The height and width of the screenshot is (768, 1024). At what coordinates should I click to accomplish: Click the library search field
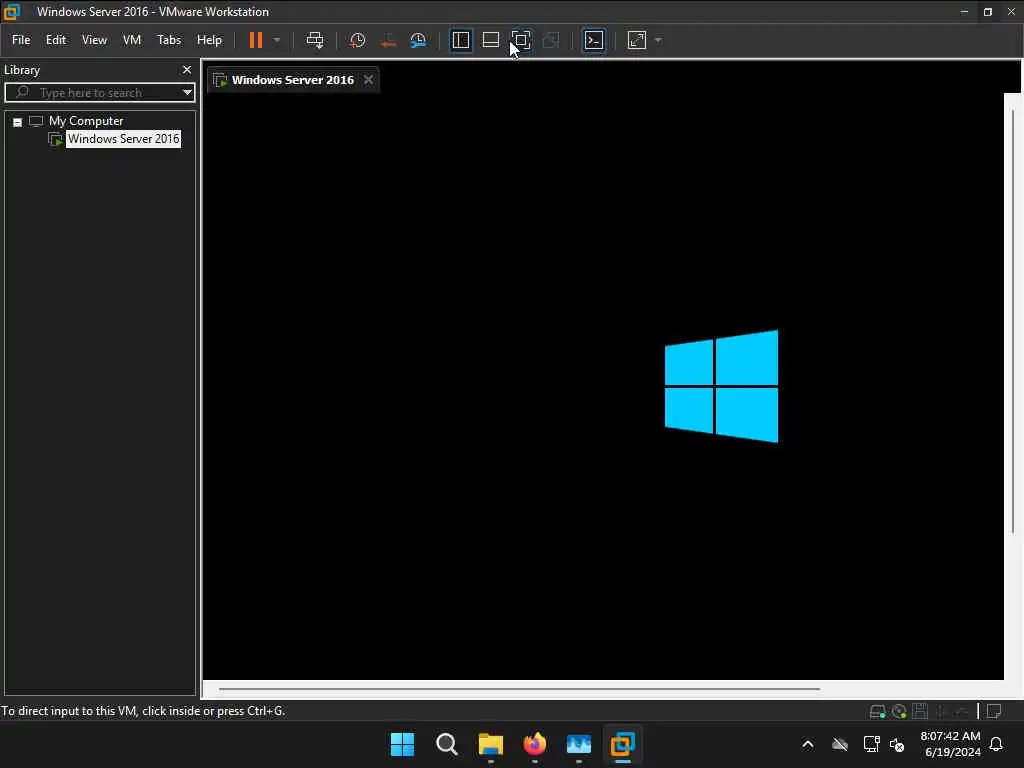[x=98, y=92]
